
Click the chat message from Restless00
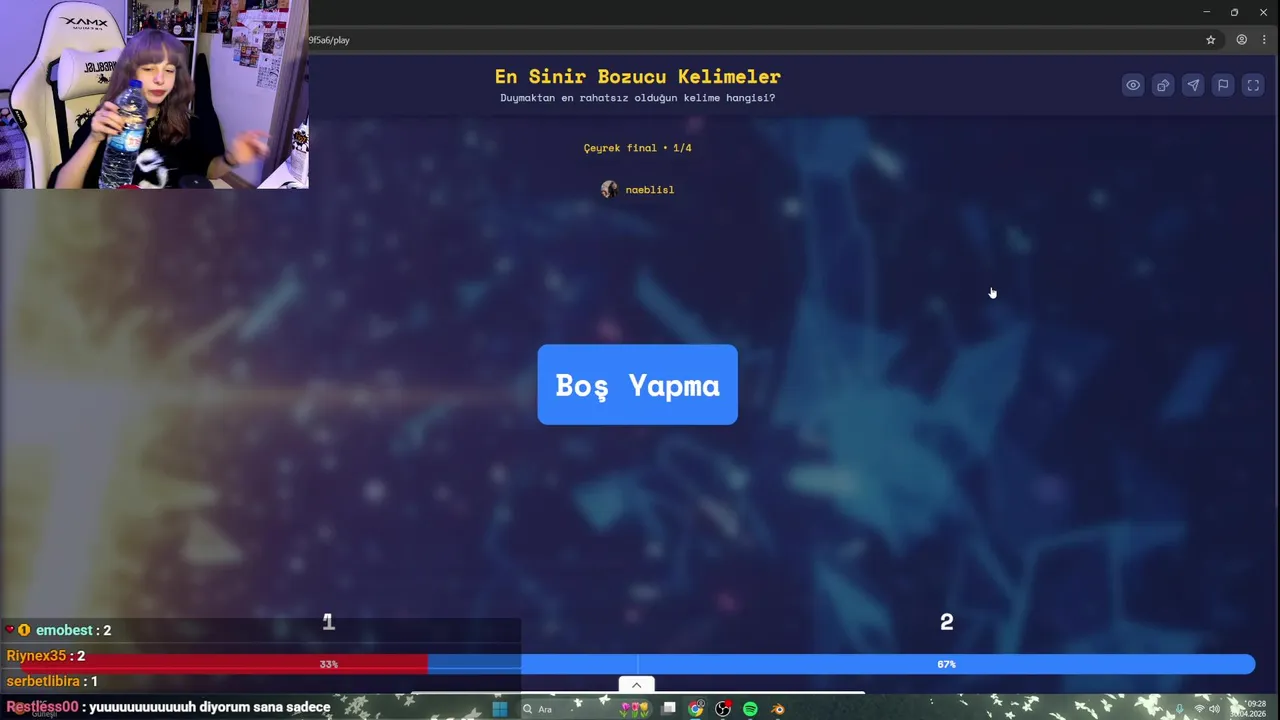coord(168,707)
